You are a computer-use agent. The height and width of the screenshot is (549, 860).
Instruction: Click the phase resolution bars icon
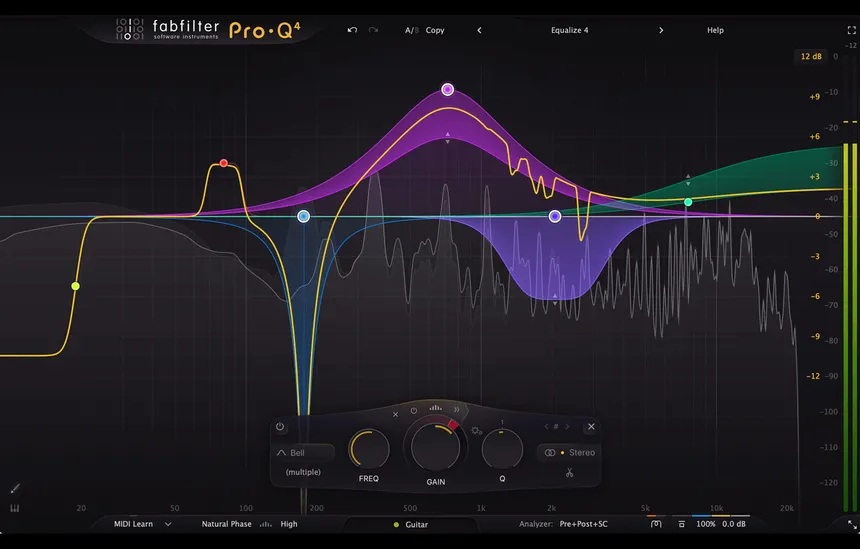click(x=266, y=524)
